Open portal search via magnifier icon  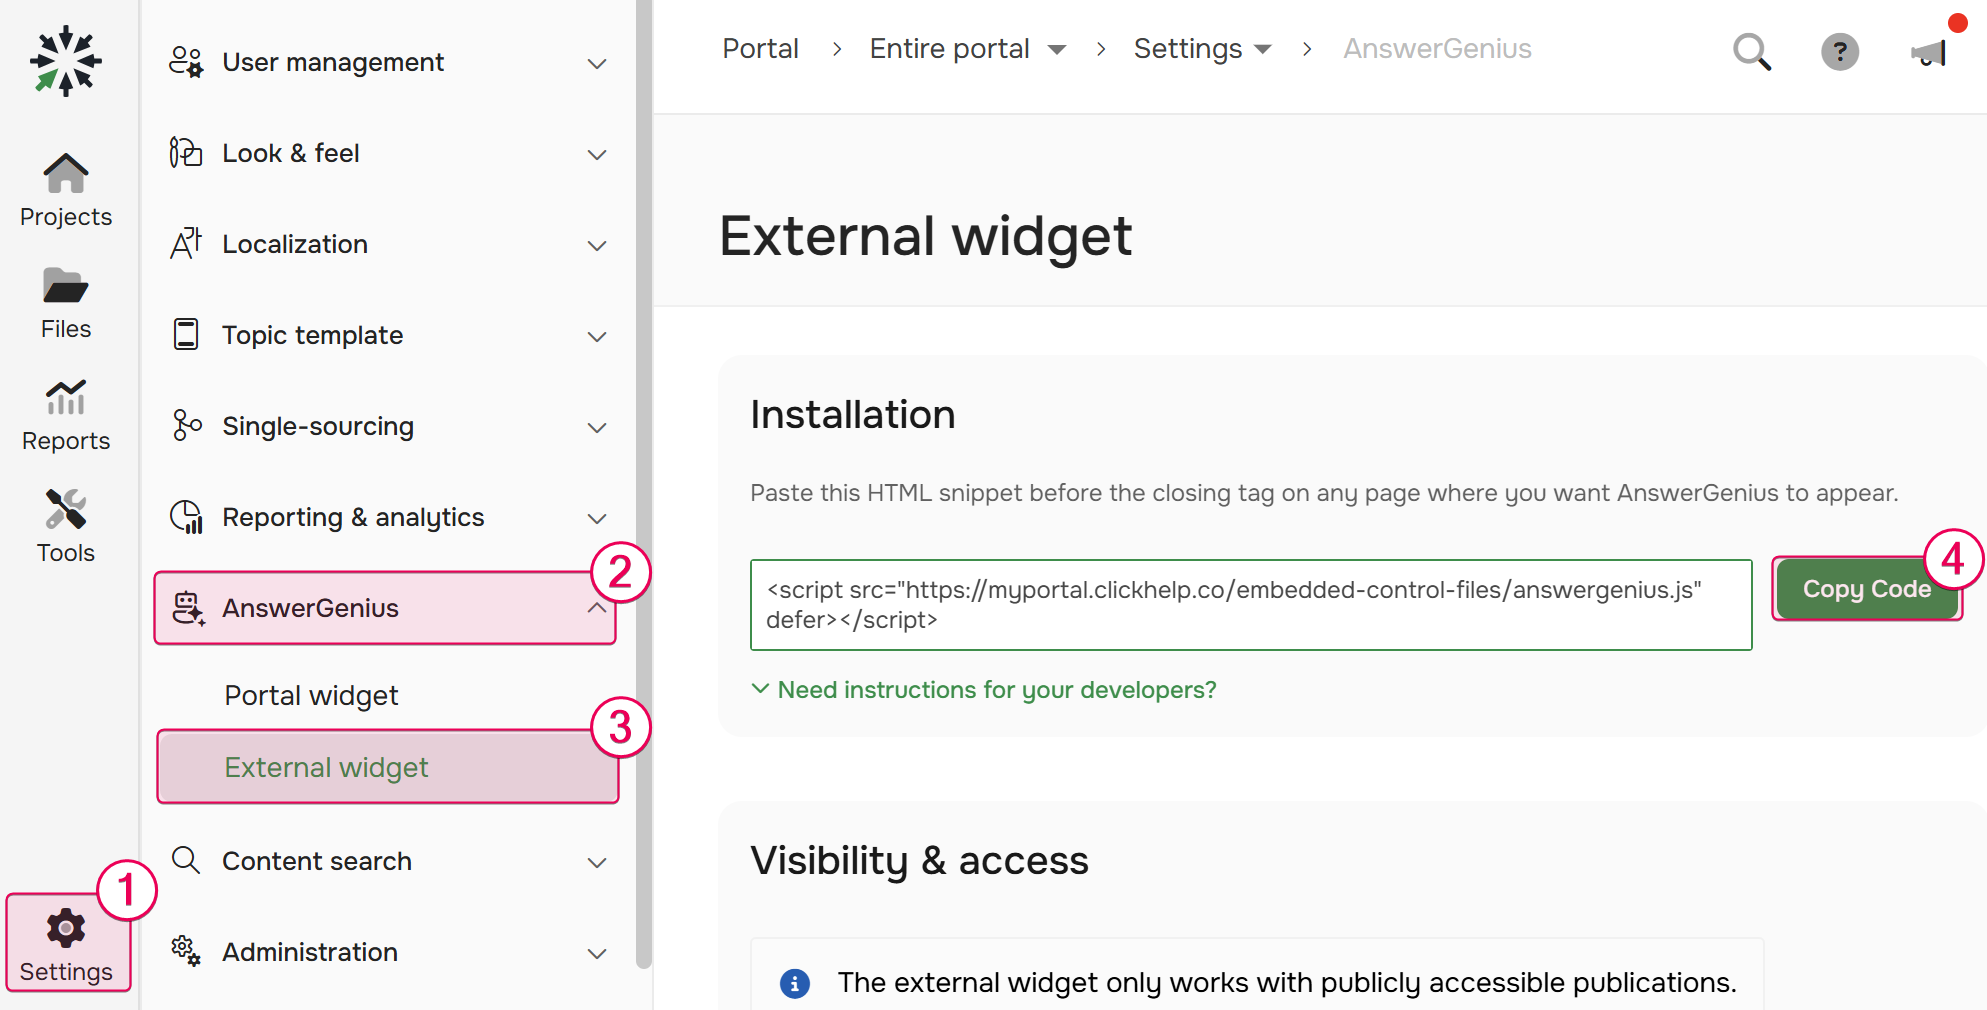click(1752, 52)
